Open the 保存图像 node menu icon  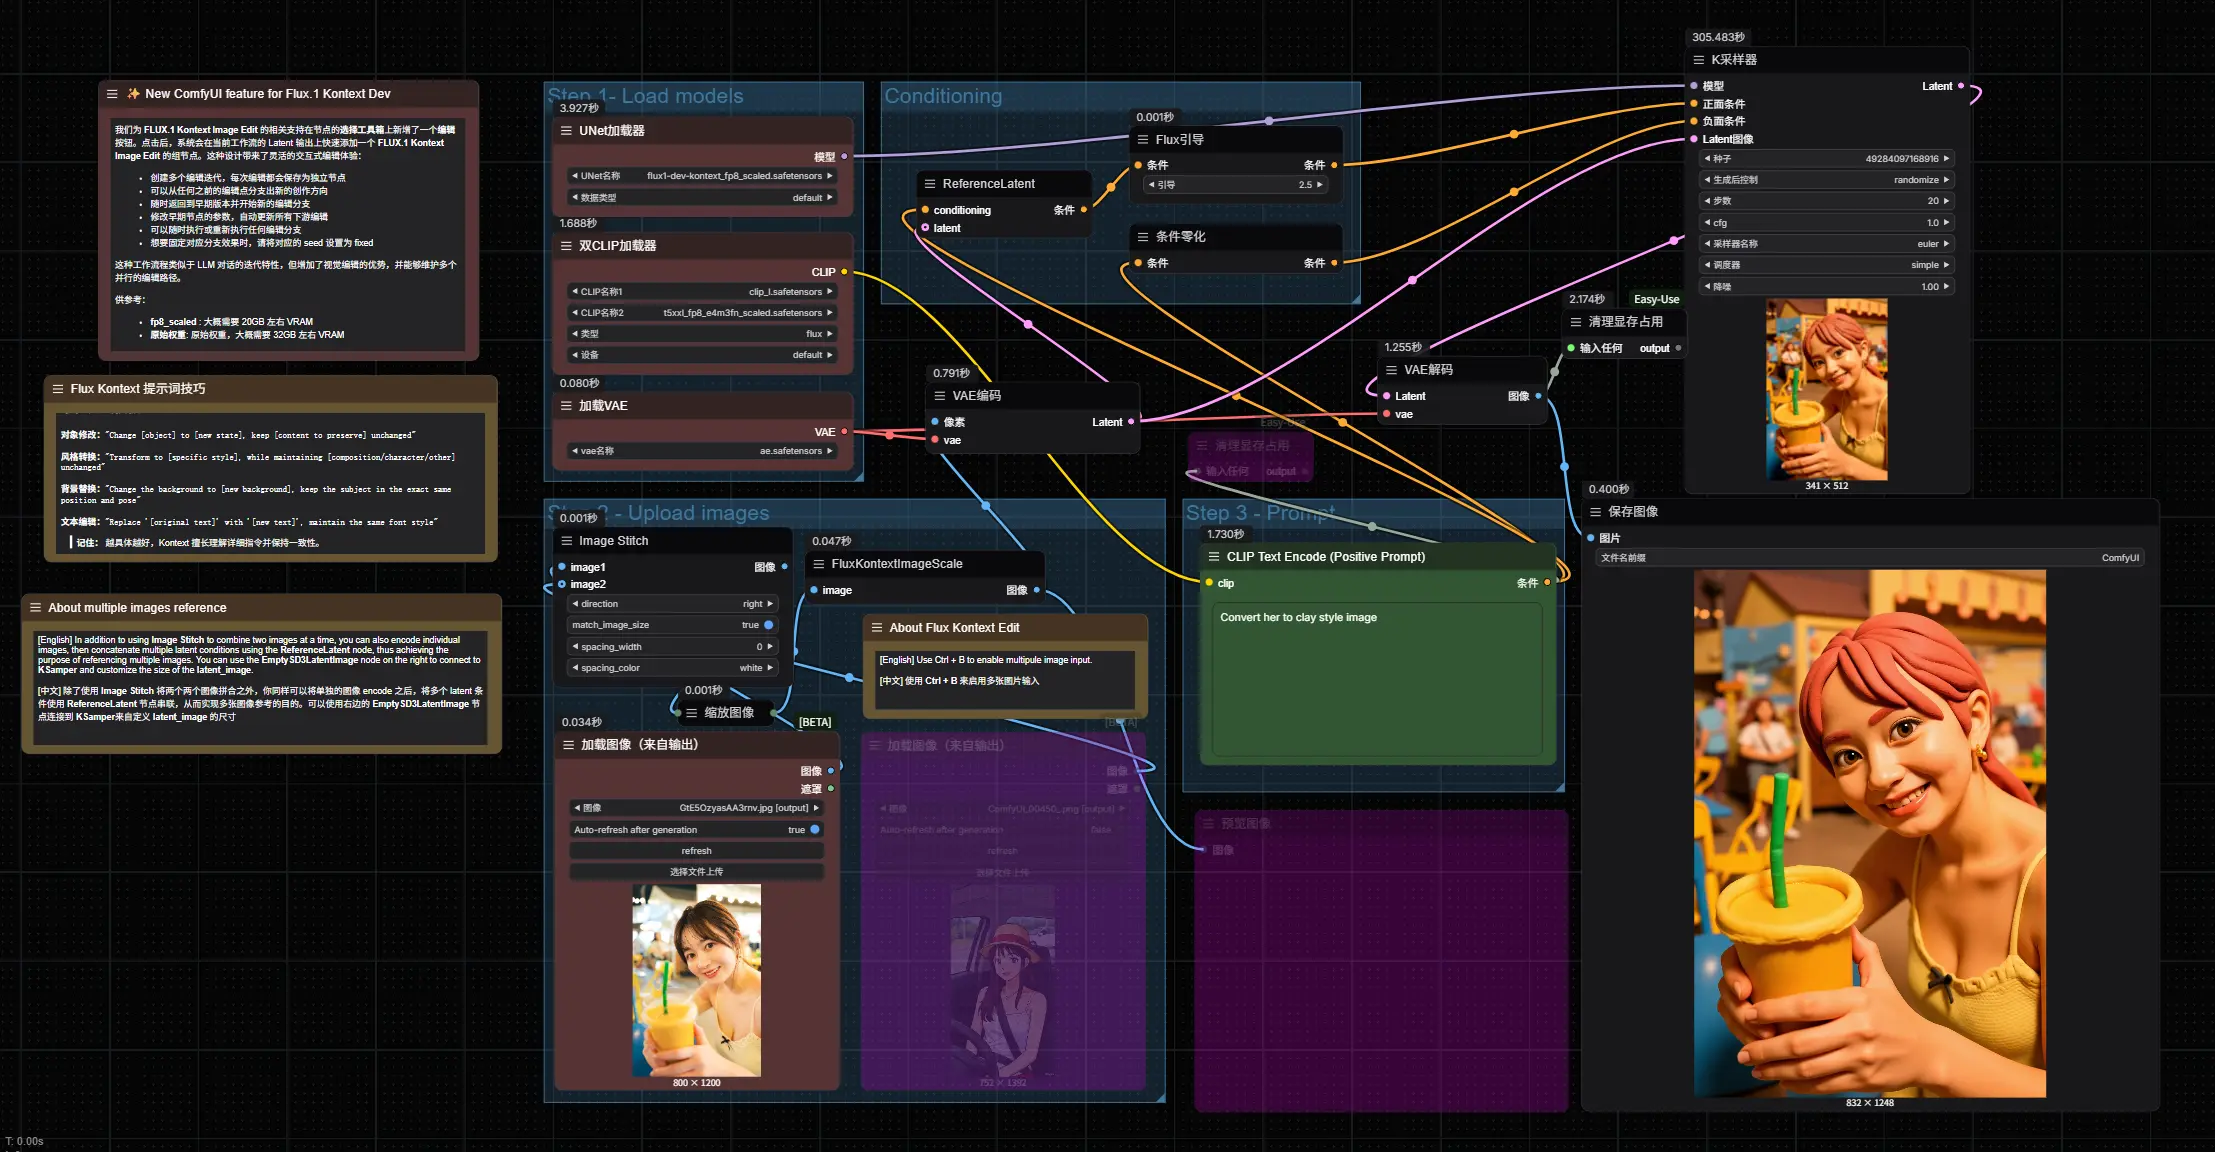pyautogui.click(x=1595, y=512)
